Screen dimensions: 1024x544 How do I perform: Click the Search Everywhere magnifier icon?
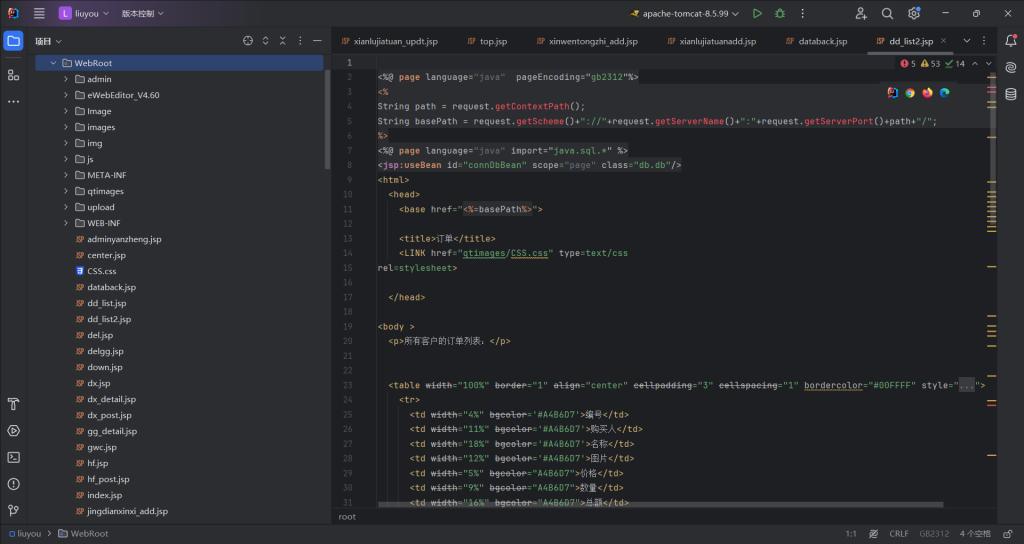[x=887, y=14]
